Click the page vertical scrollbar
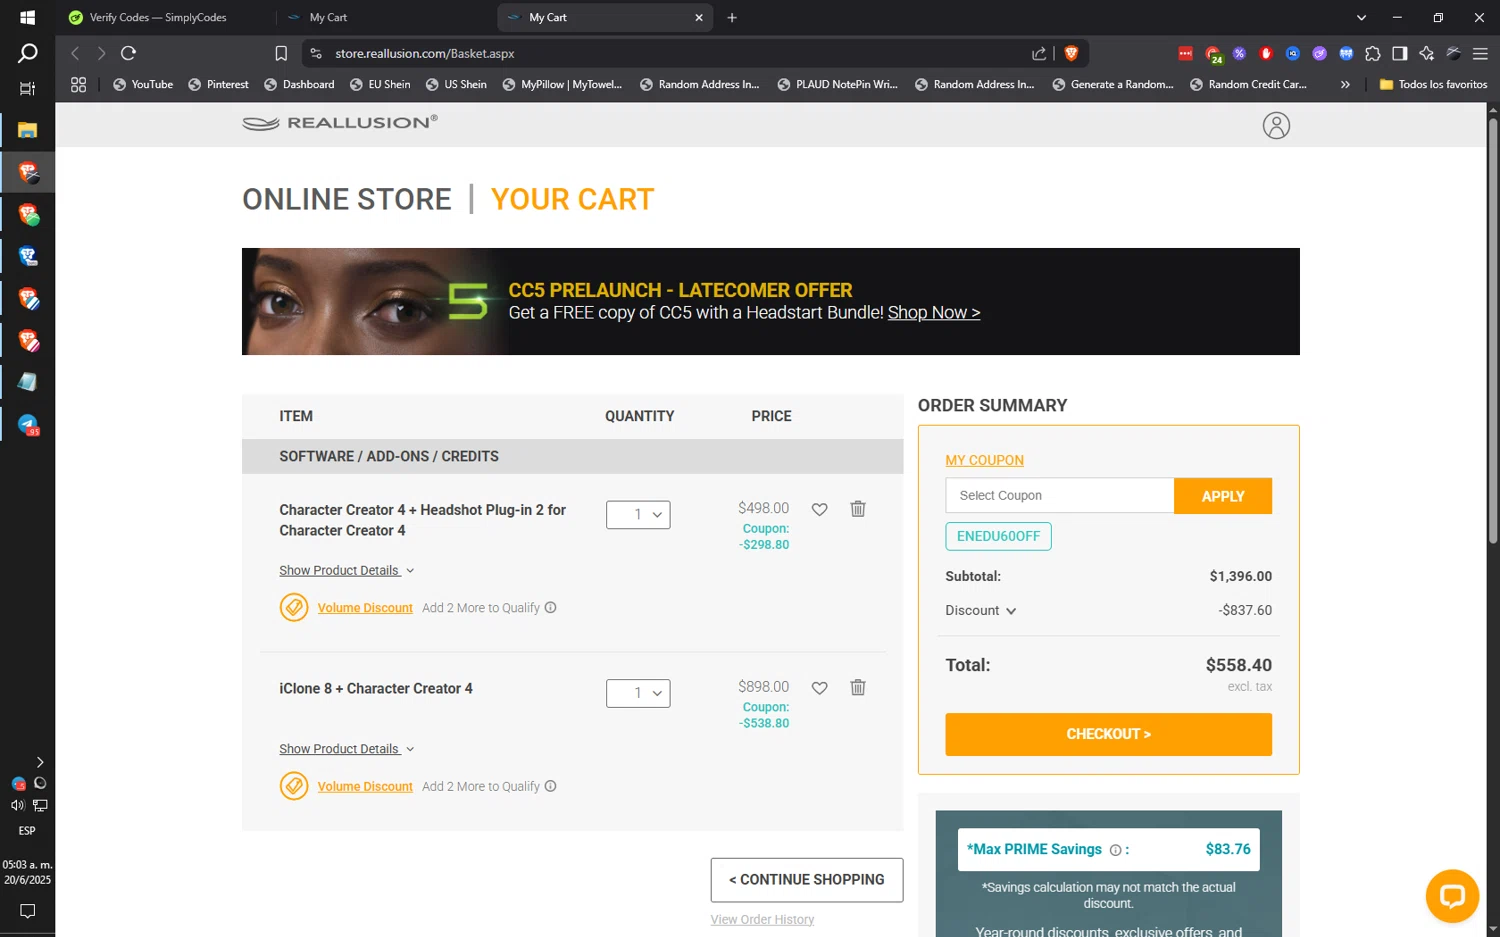 click(x=1493, y=330)
